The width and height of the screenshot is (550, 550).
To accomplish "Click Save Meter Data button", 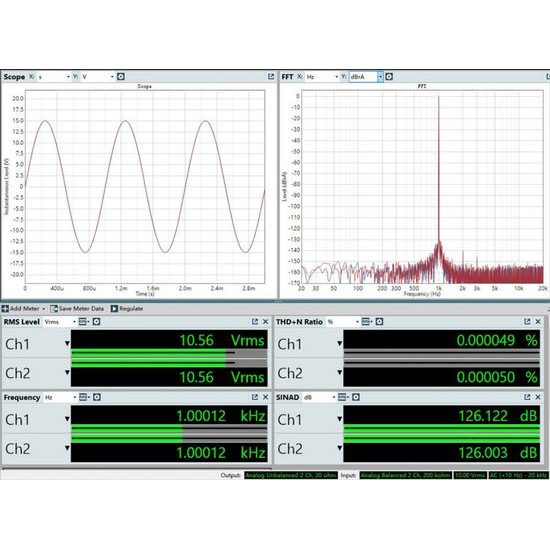I will 77,309.
